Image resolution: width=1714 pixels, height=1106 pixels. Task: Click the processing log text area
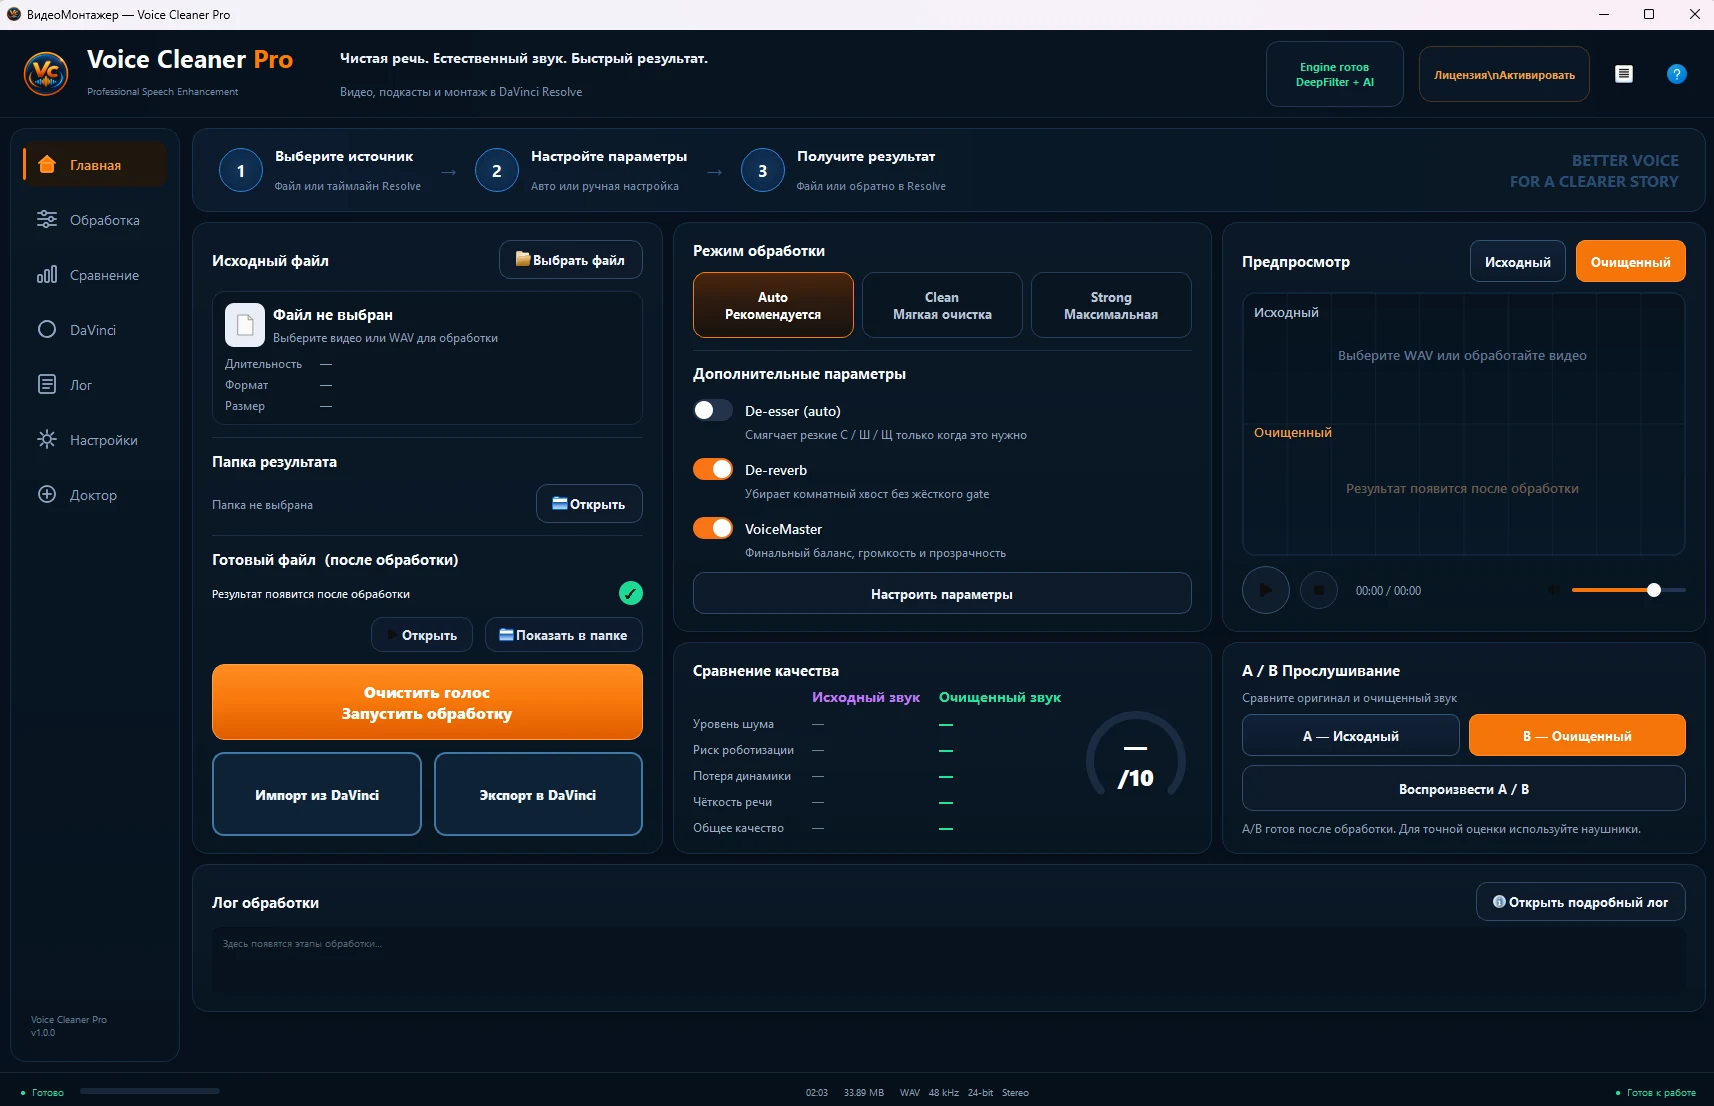click(949, 959)
